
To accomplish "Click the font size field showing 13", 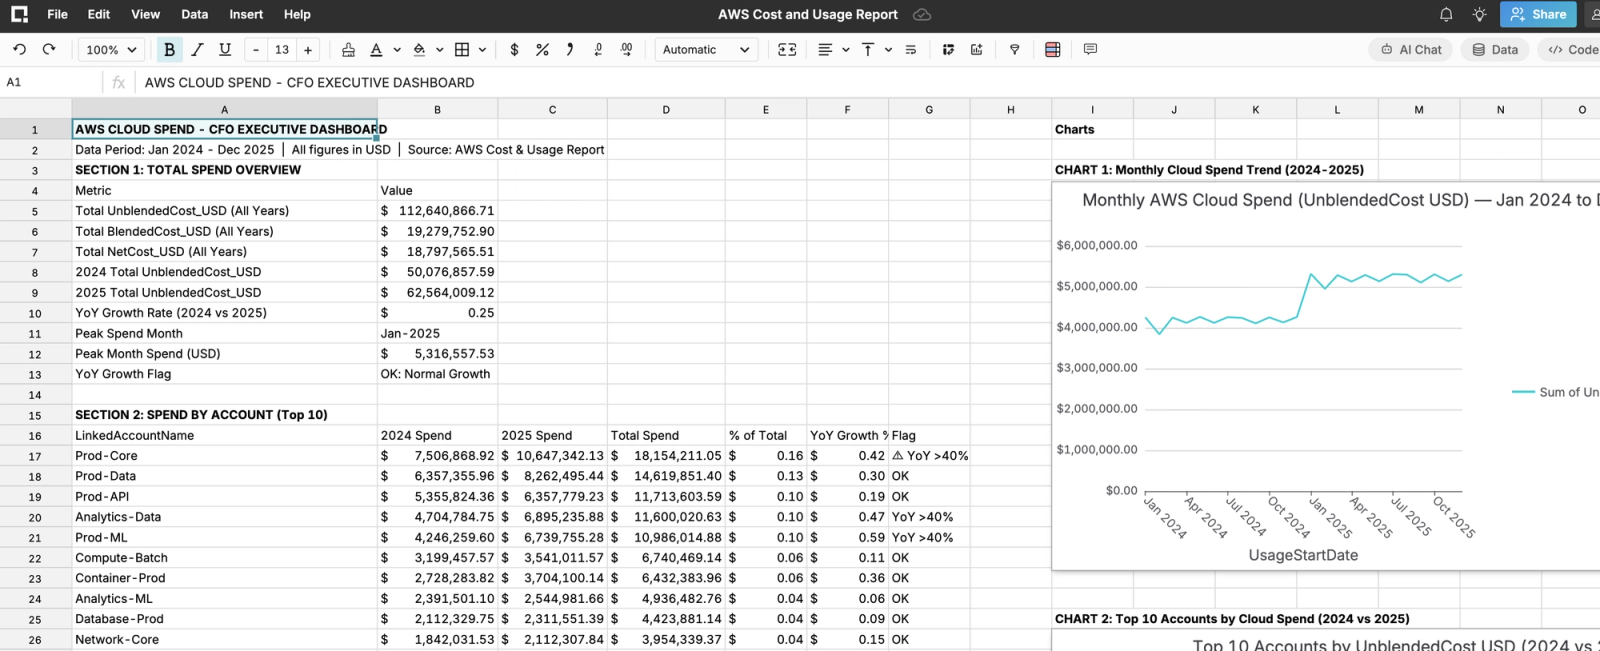I will [x=282, y=49].
